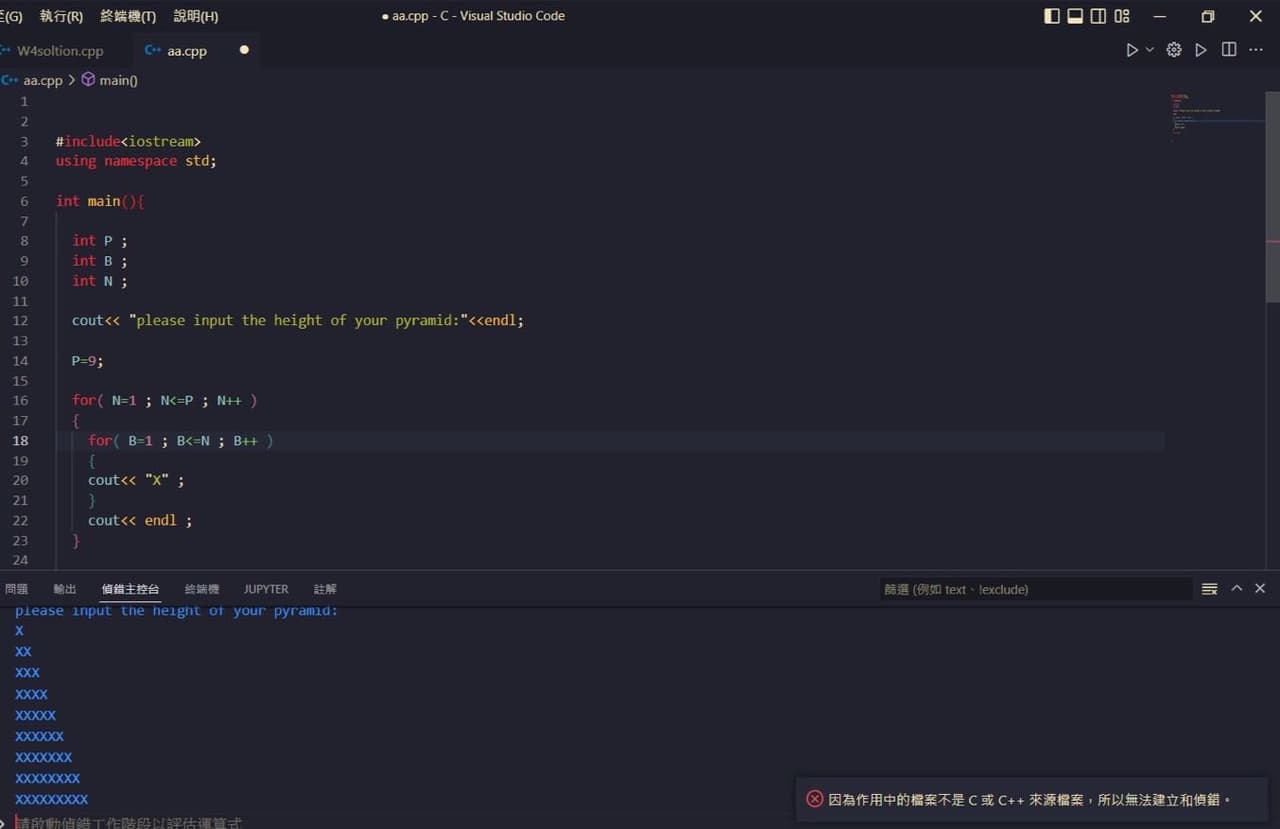Click the Run Code play button
Screen dimensions: 1280x829
tap(1133, 49)
